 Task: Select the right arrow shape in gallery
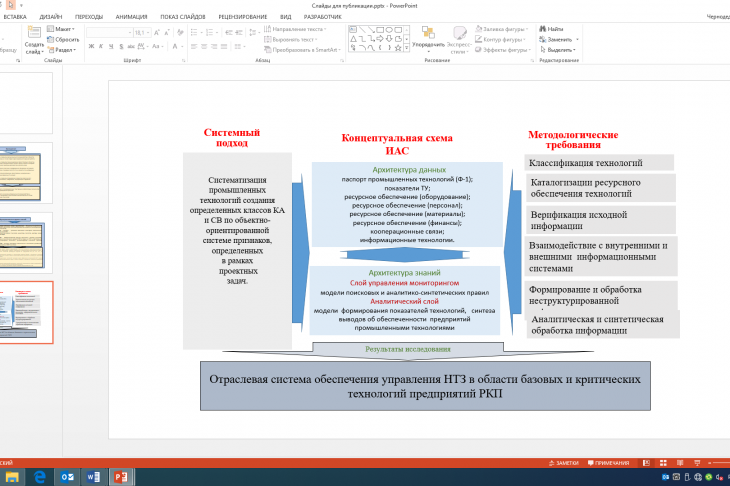(380, 39)
